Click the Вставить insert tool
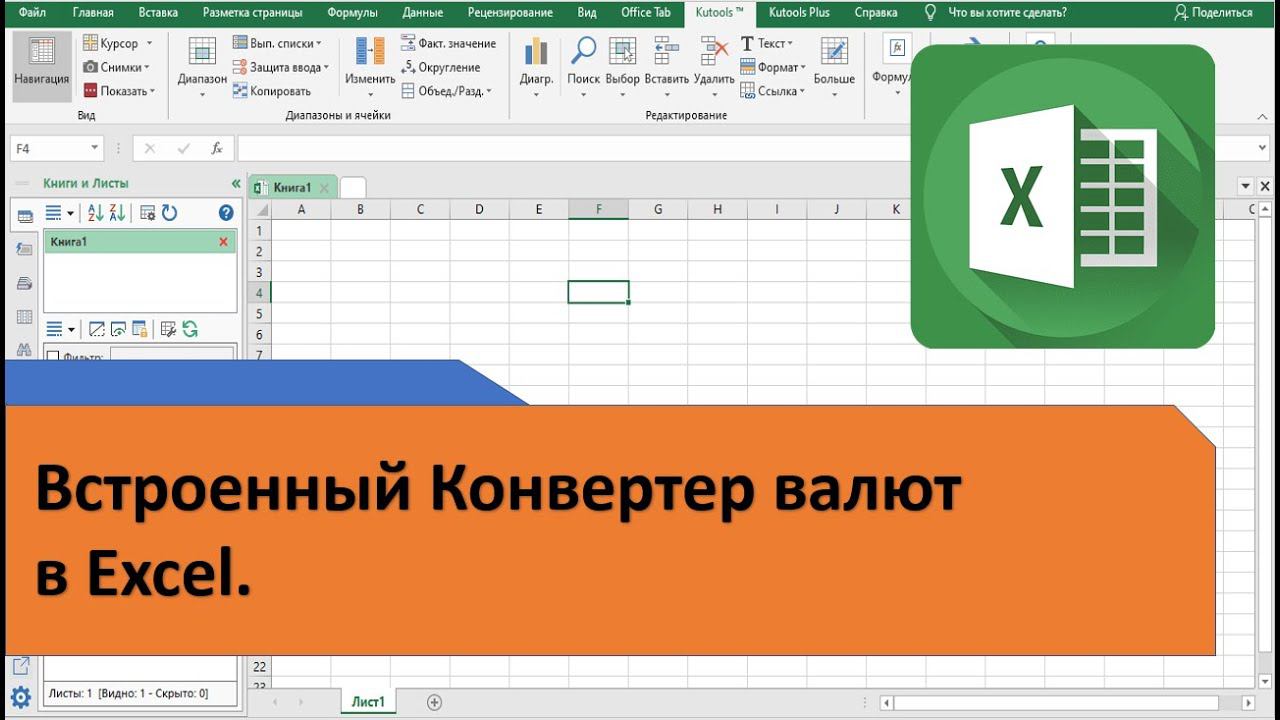The width and height of the screenshot is (1280, 720). [666, 66]
